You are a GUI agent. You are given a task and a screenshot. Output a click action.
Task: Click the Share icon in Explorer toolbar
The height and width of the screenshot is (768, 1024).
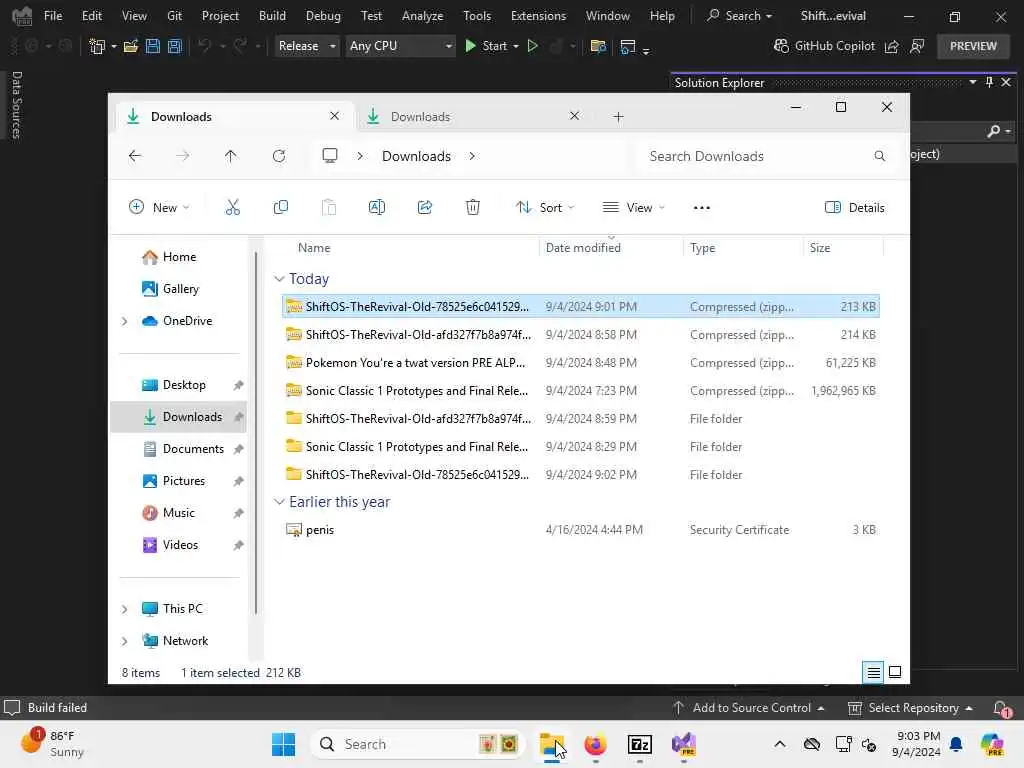click(424, 208)
